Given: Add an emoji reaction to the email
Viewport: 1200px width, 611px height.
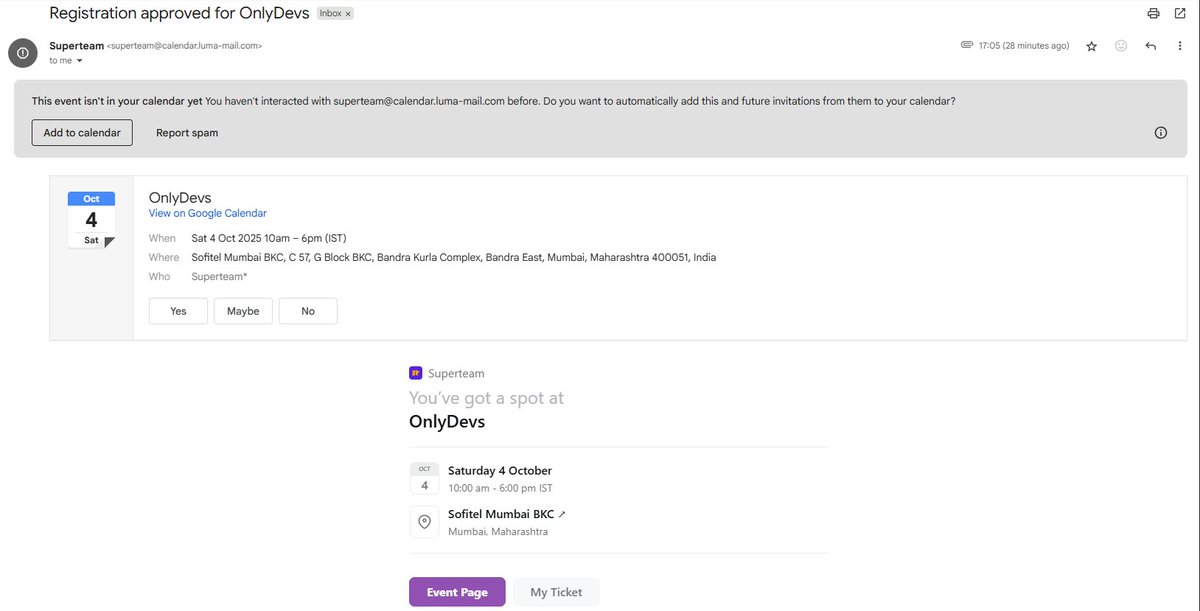Looking at the screenshot, I should pyautogui.click(x=1121, y=46).
